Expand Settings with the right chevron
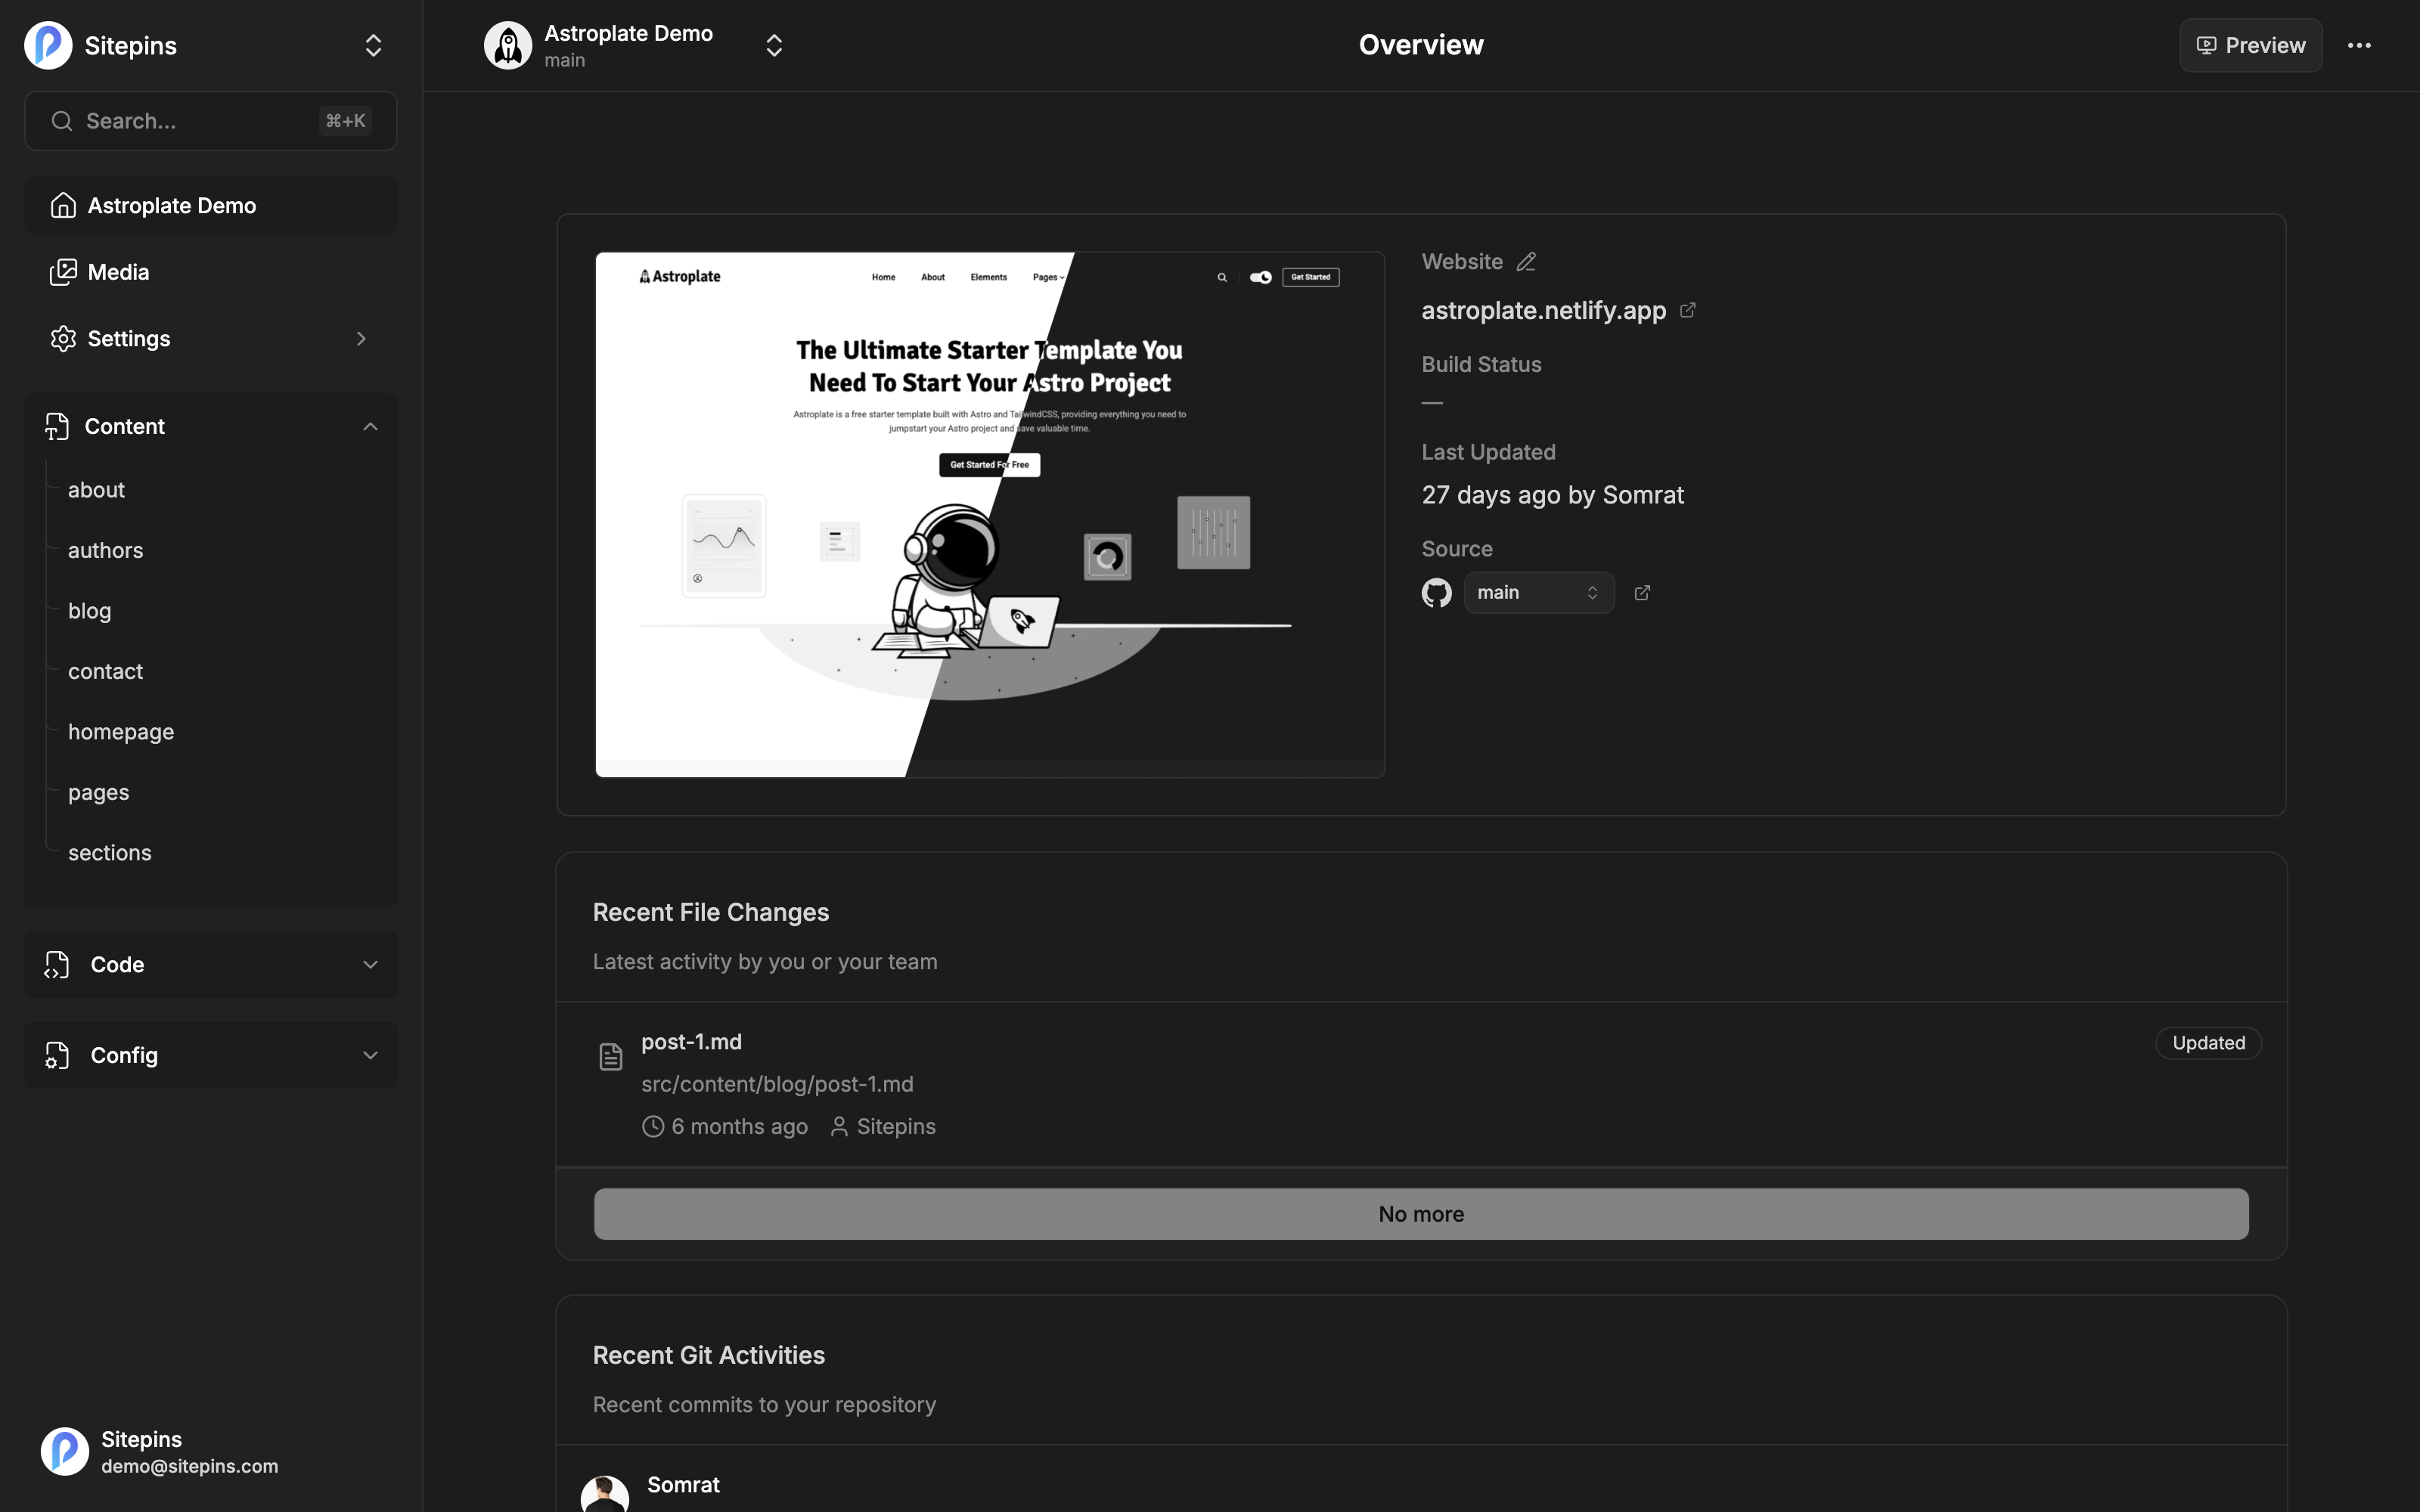This screenshot has height=1512, width=2420. tap(361, 339)
